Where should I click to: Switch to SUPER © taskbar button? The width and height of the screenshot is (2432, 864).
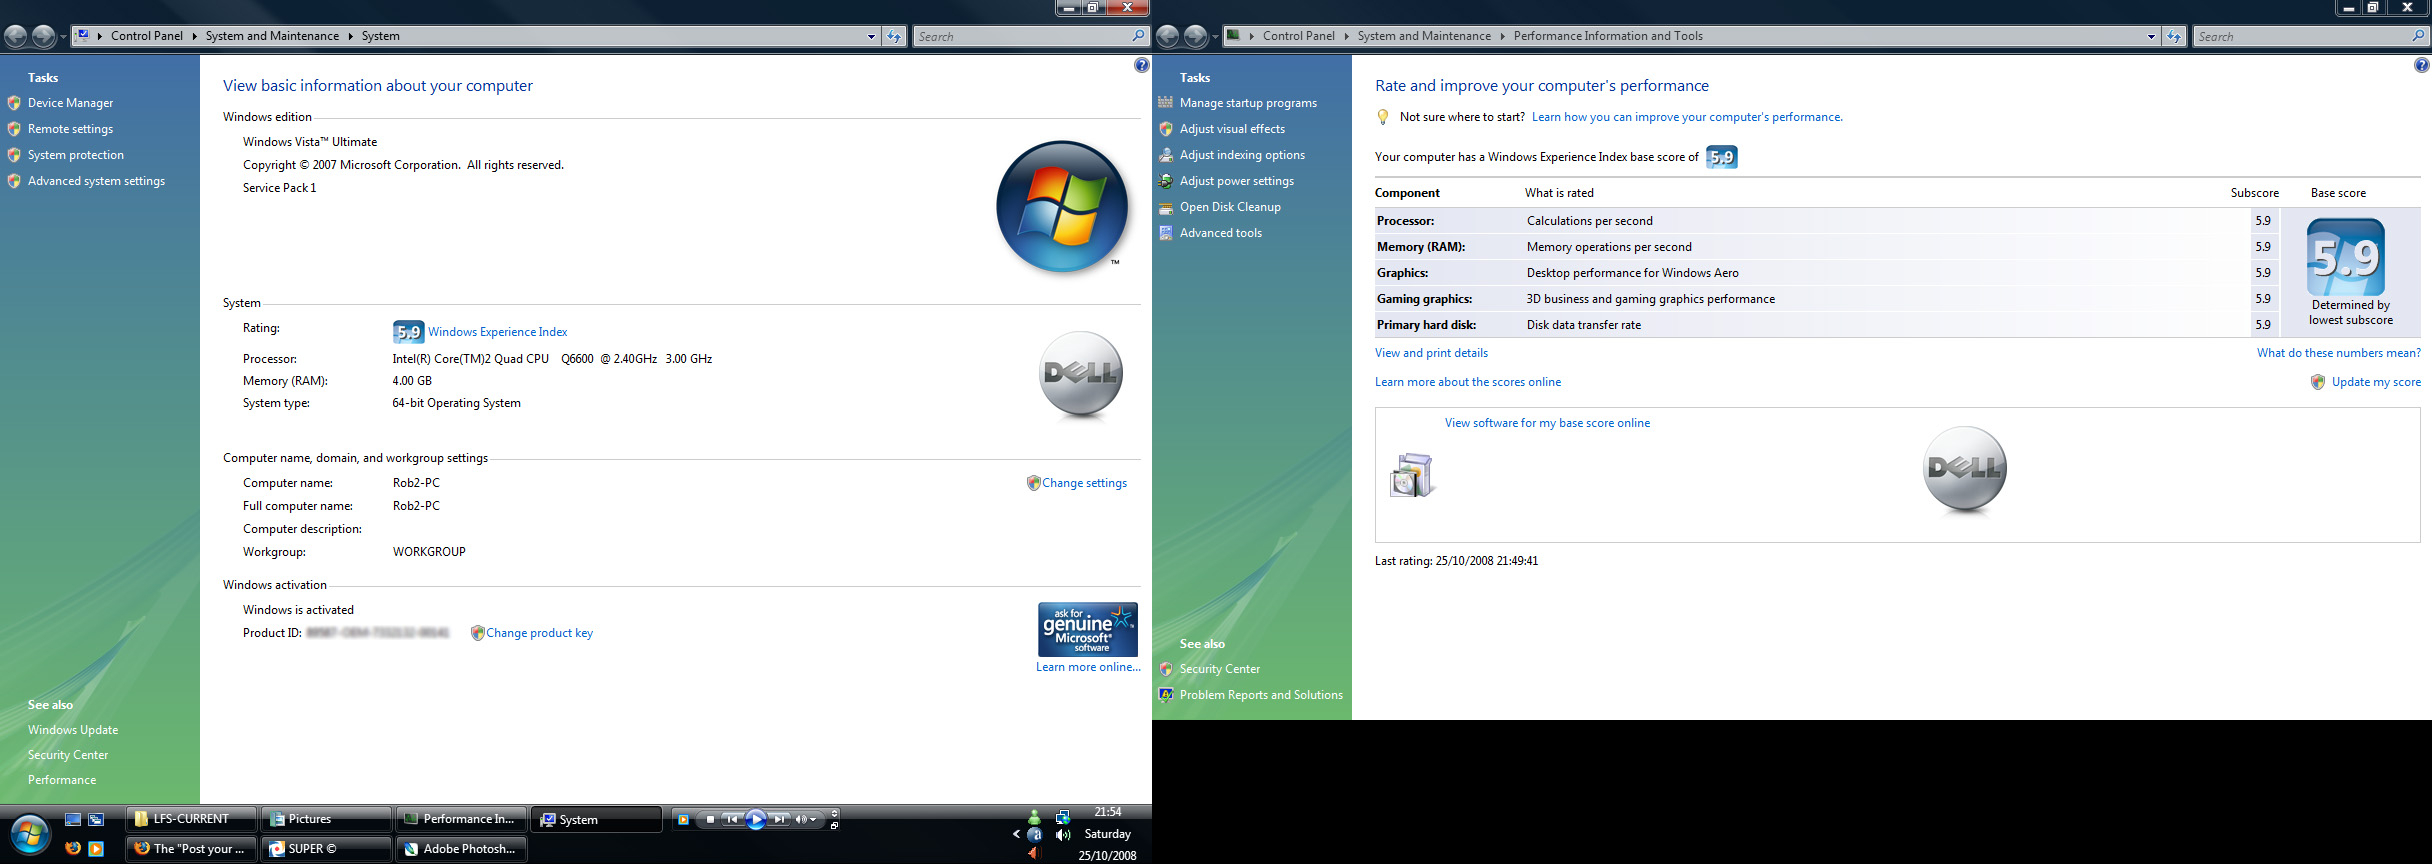(x=326, y=849)
